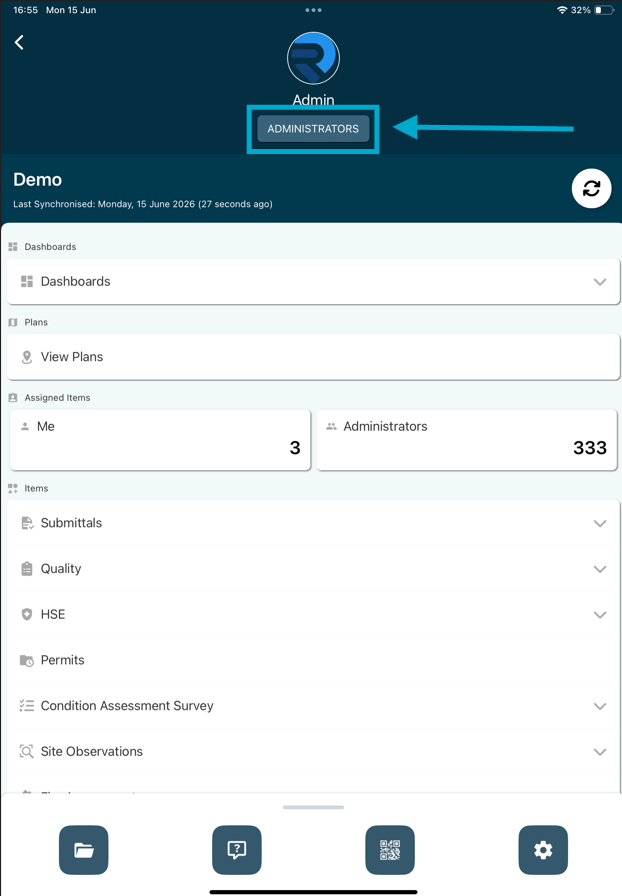The height and width of the screenshot is (896, 622).
Task: Click the ADMINISTRATORS role badge
Action: pos(313,129)
